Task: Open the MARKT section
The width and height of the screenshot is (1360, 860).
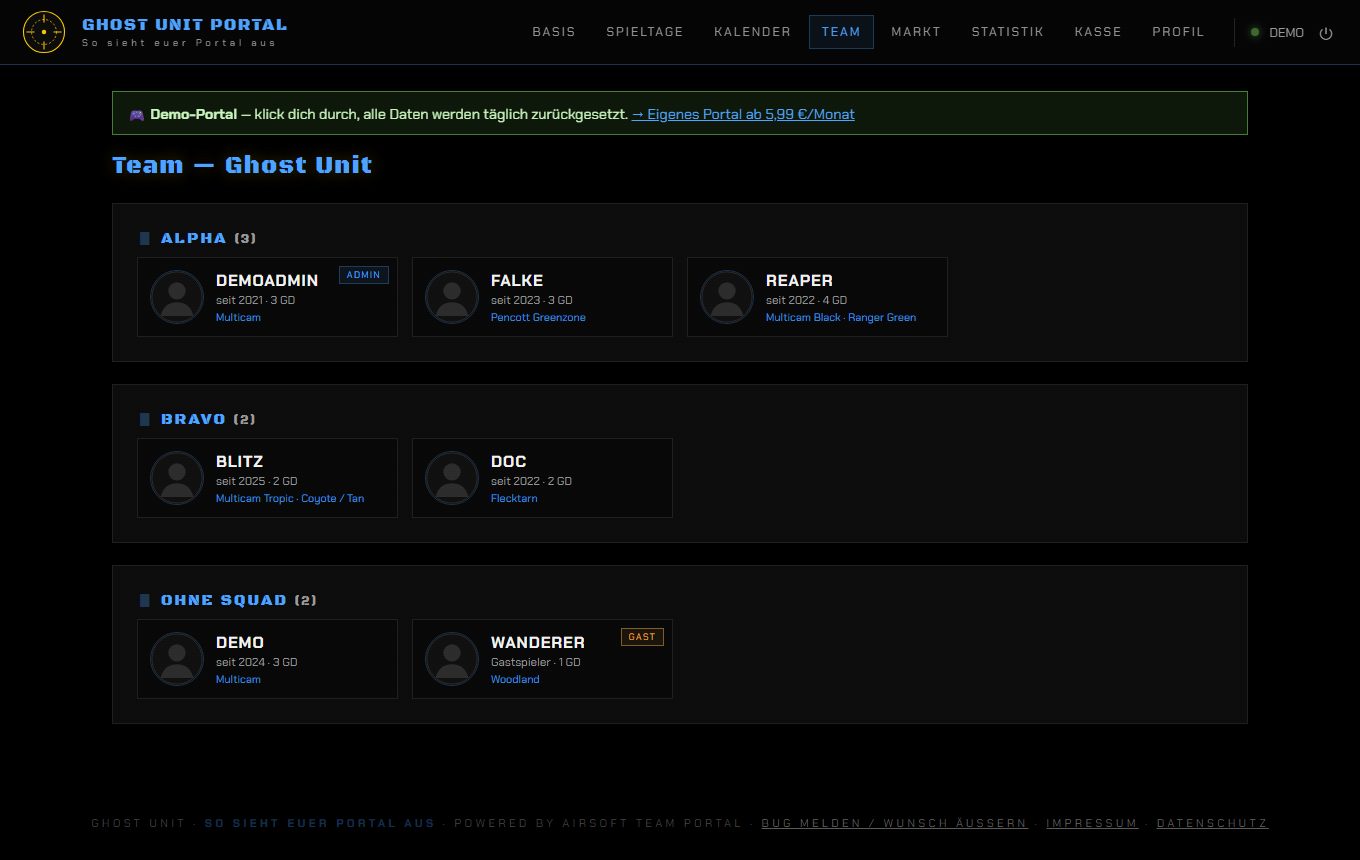Action: pos(916,32)
